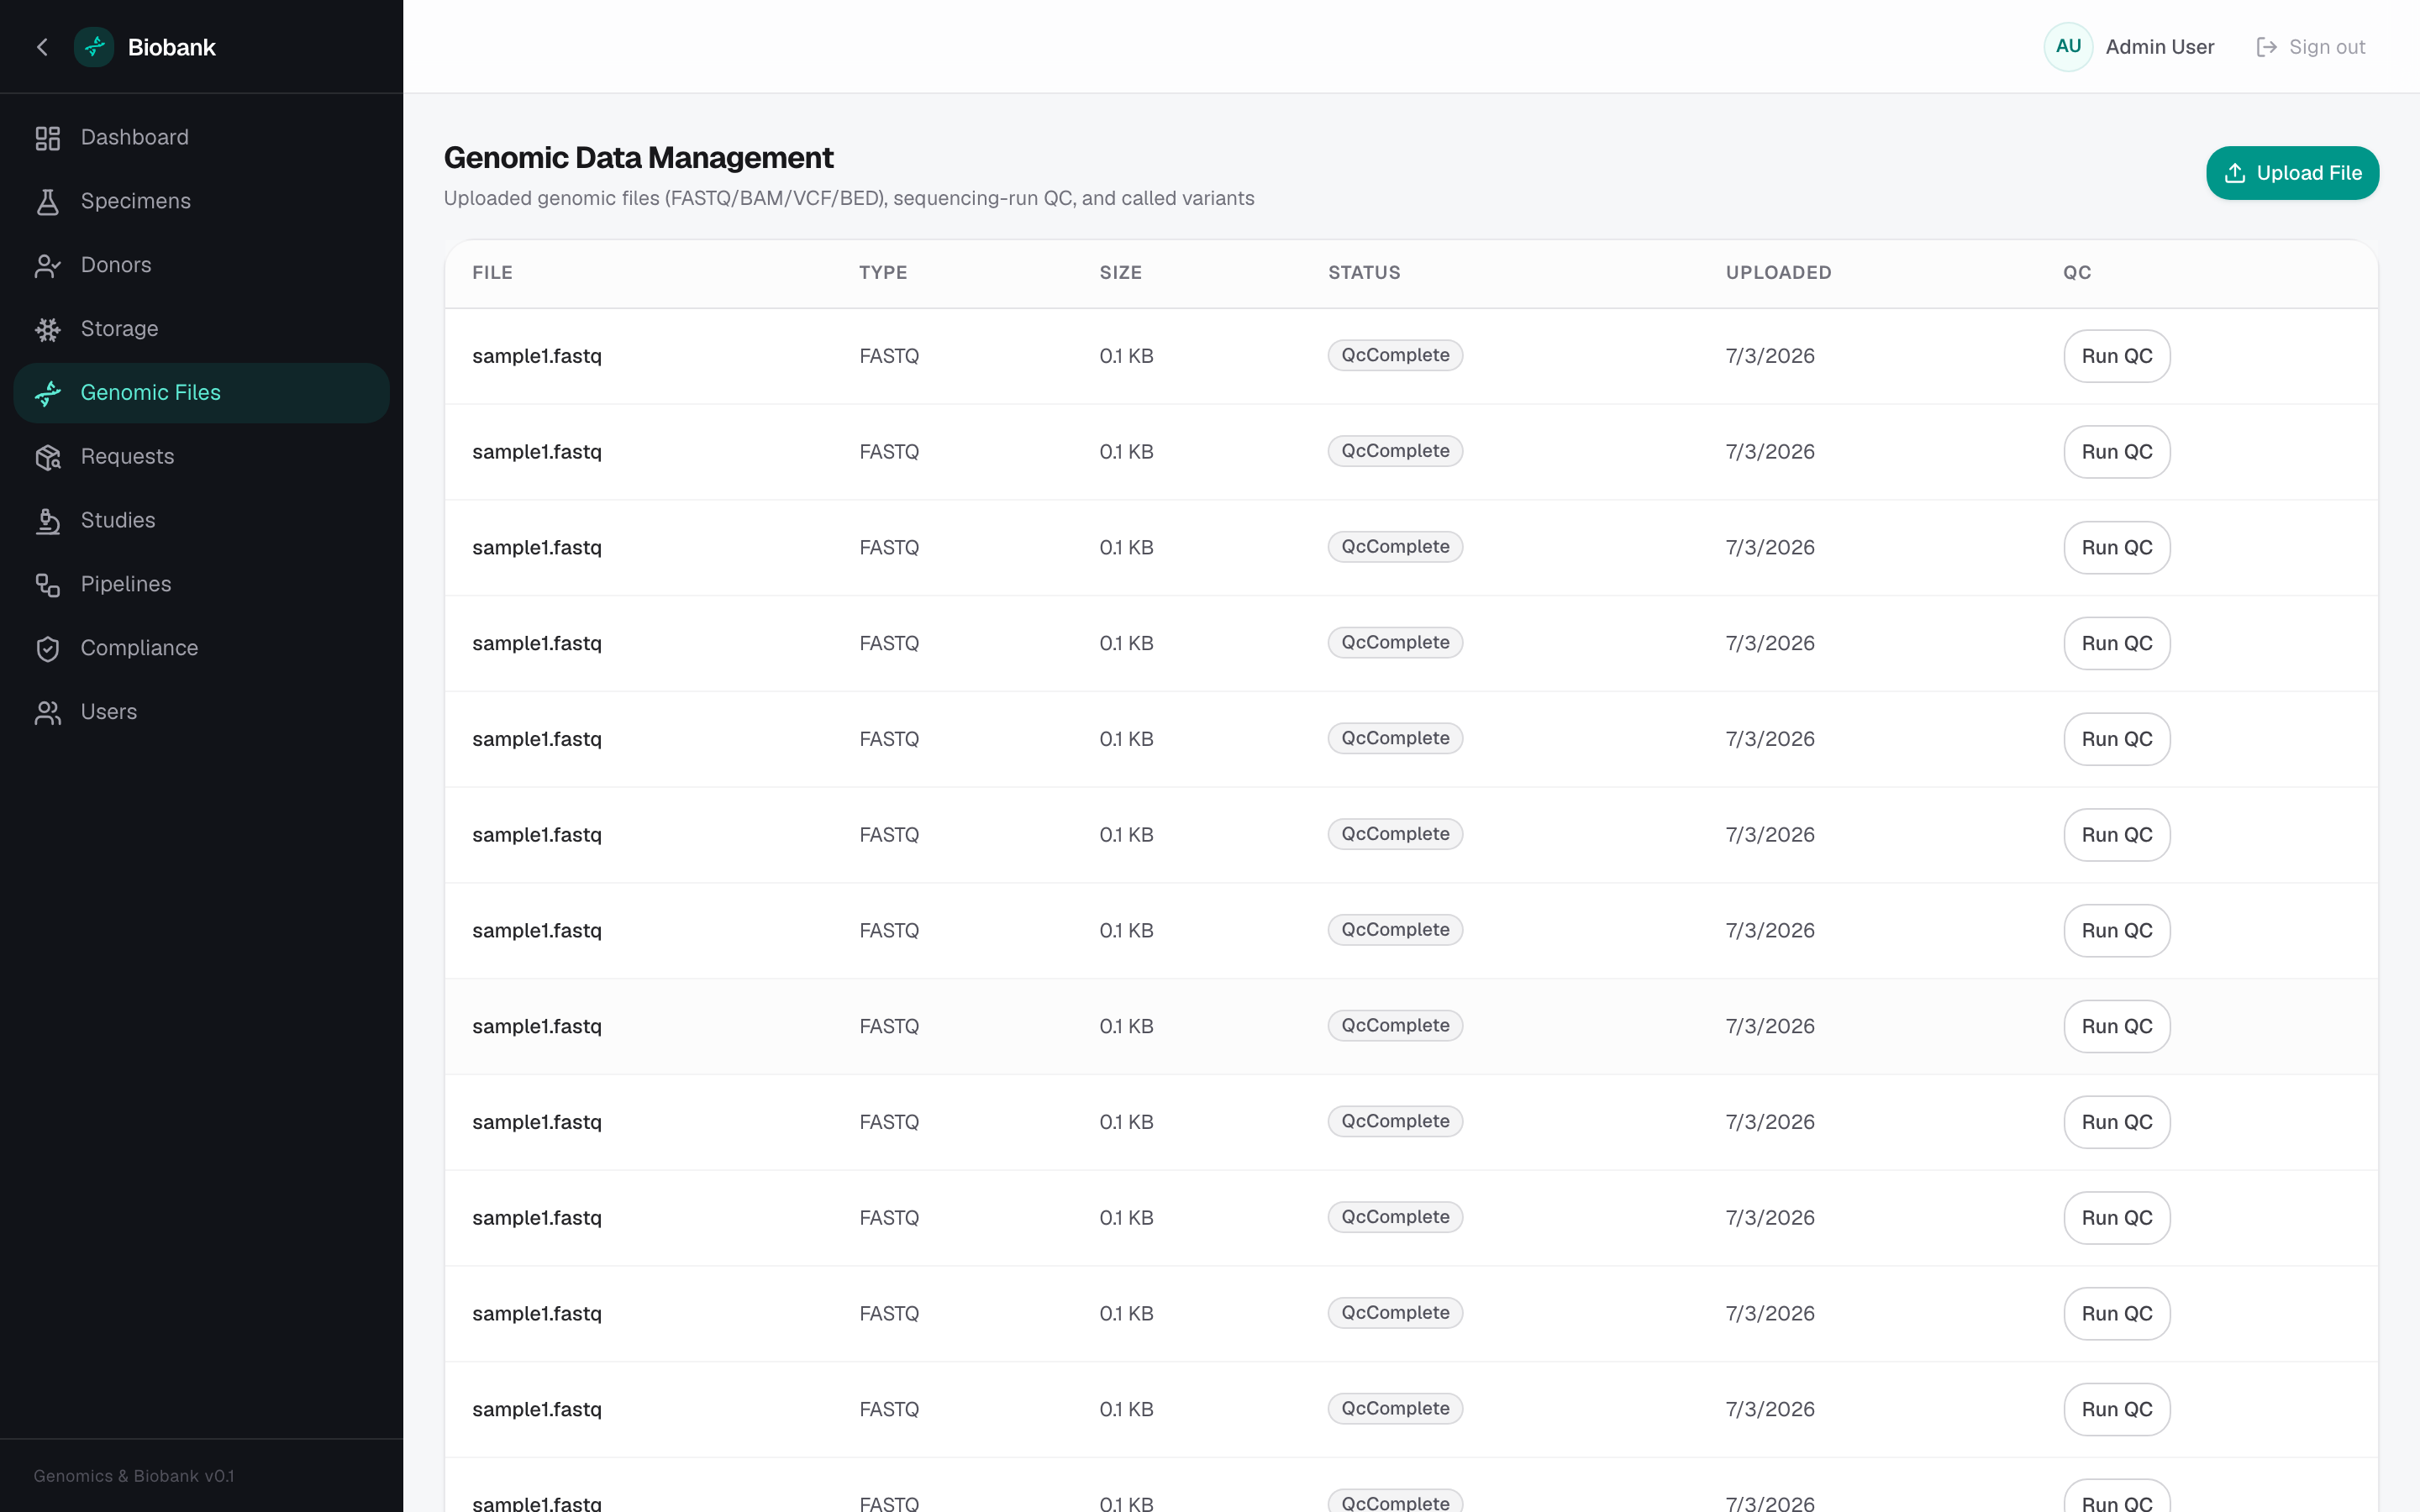Click the QcComplete badge in first row
This screenshot has width=2420, height=1512.
coord(1395,356)
